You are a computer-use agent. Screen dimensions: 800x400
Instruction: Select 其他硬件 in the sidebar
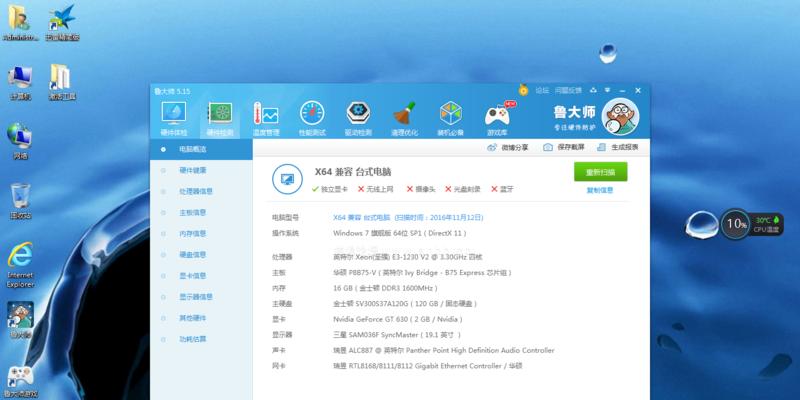click(201, 318)
